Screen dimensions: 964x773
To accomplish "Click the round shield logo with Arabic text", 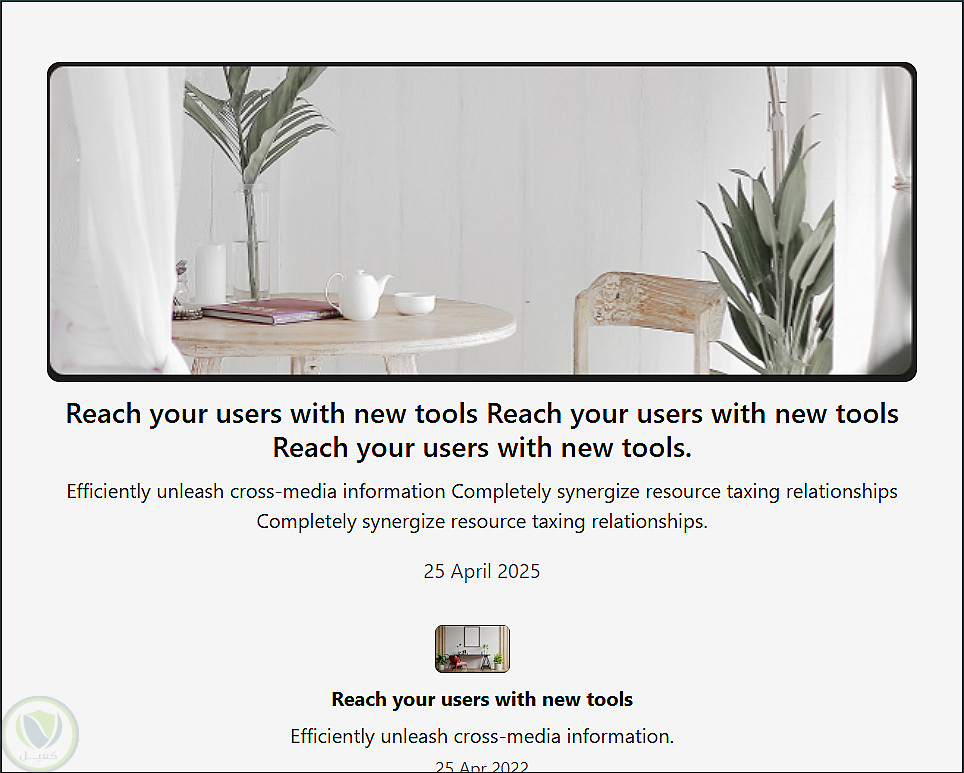I will point(41,734).
